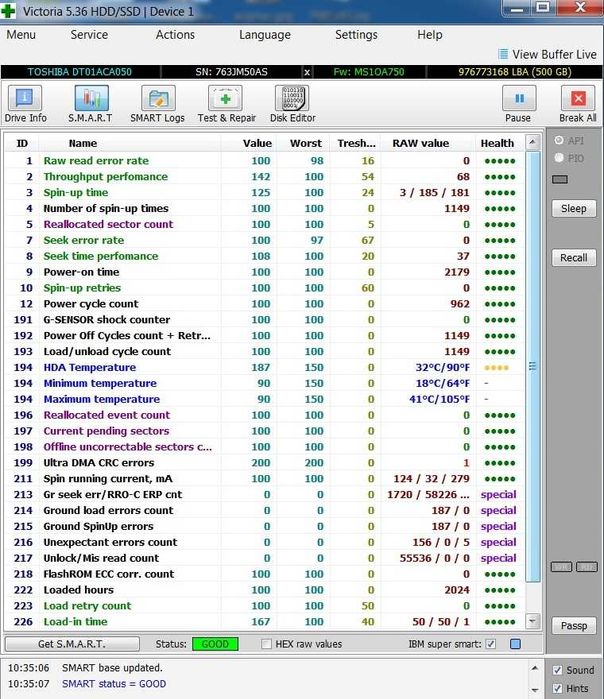Open SMART Logs

(157, 104)
